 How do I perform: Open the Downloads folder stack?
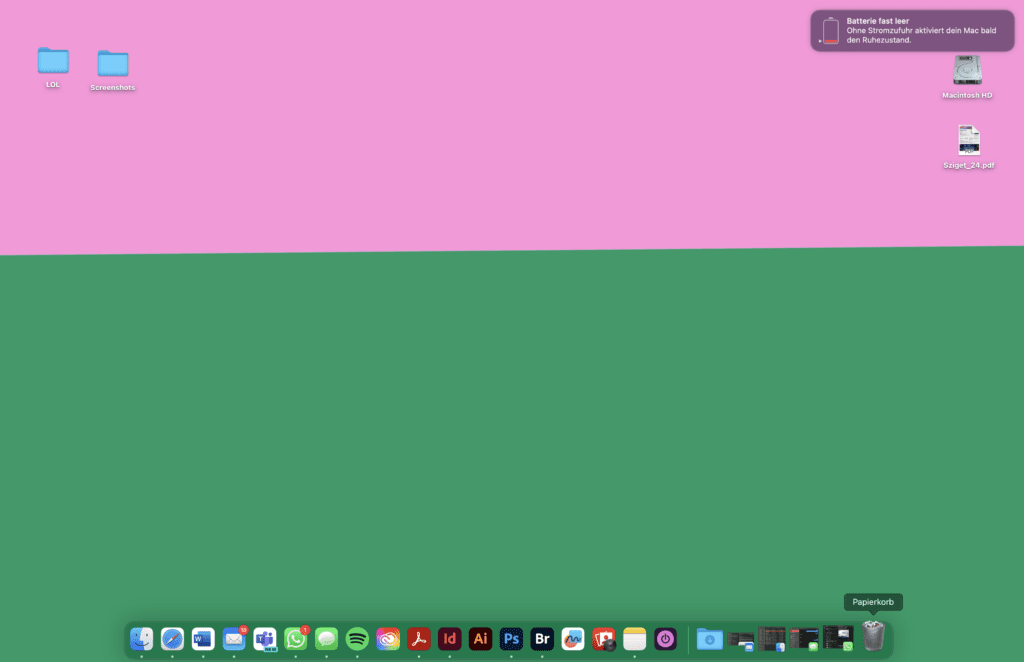pos(710,638)
